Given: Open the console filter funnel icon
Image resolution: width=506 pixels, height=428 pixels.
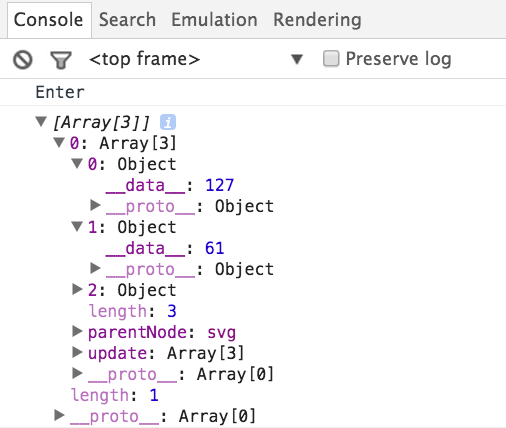Looking at the screenshot, I should pos(61,60).
